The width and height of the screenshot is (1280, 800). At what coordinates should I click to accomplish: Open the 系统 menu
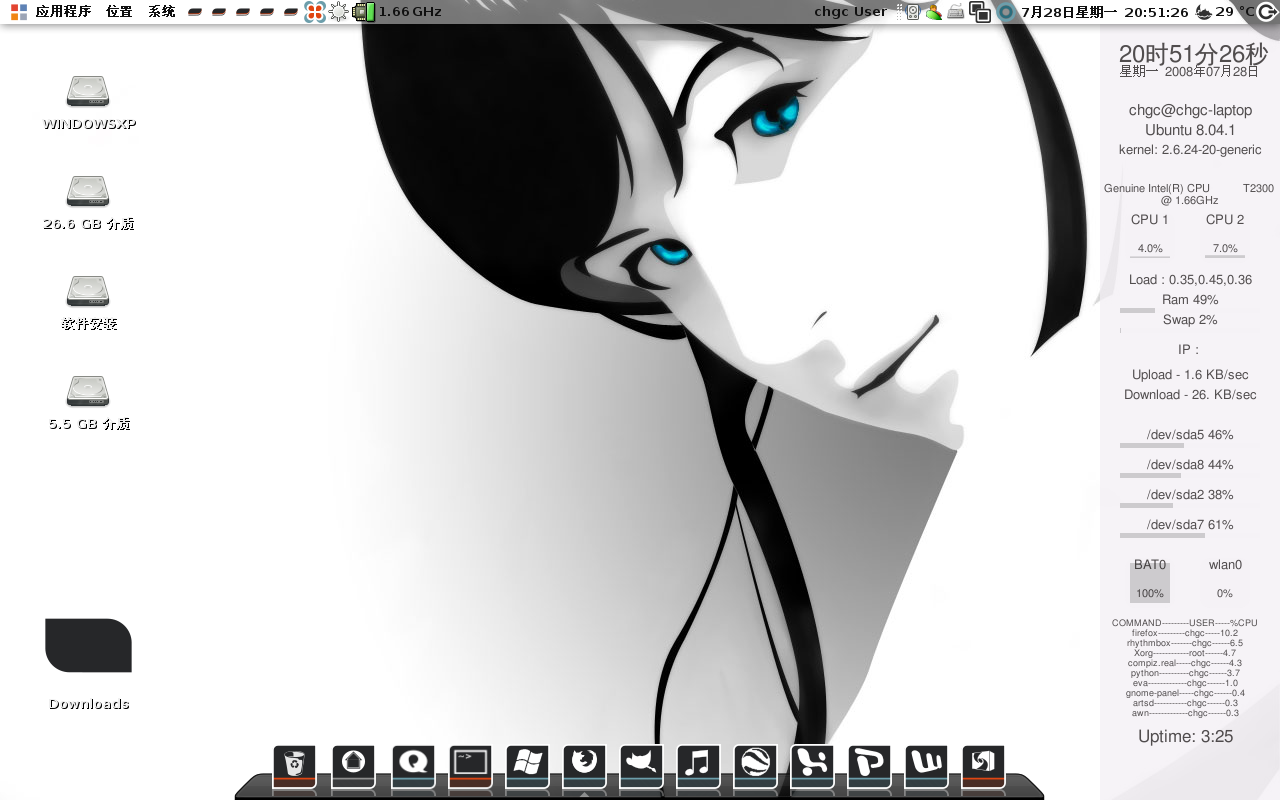(x=161, y=12)
